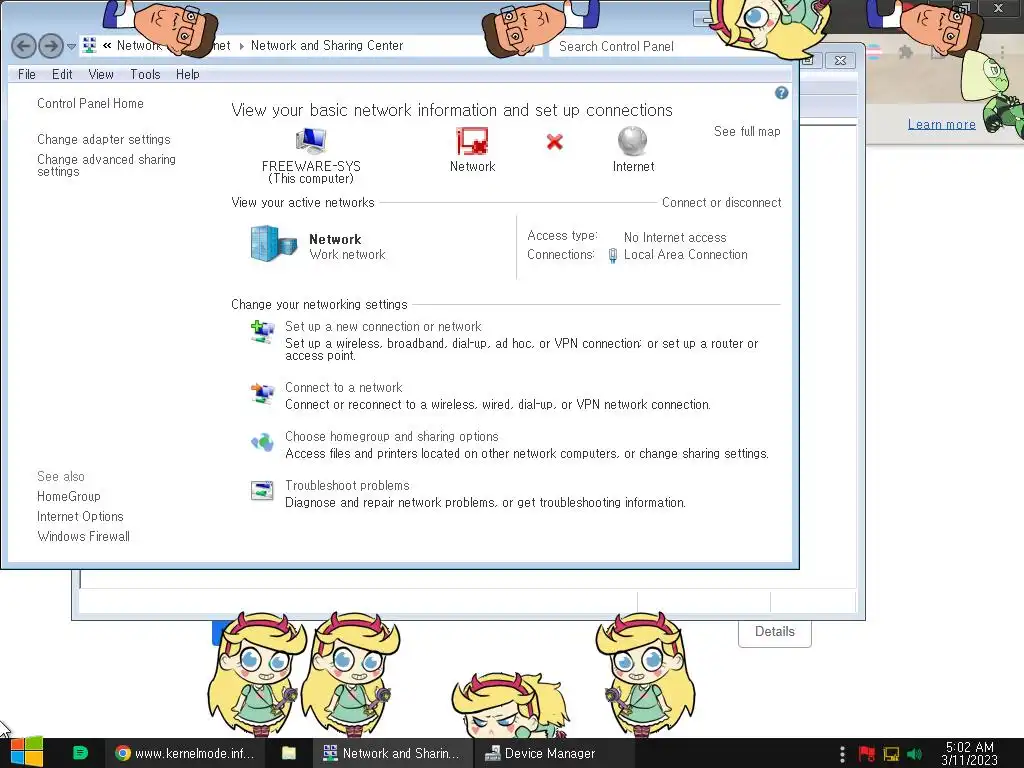This screenshot has width=1024, height=768.
Task: Open Set up a new connection or network
Action: coord(383,327)
